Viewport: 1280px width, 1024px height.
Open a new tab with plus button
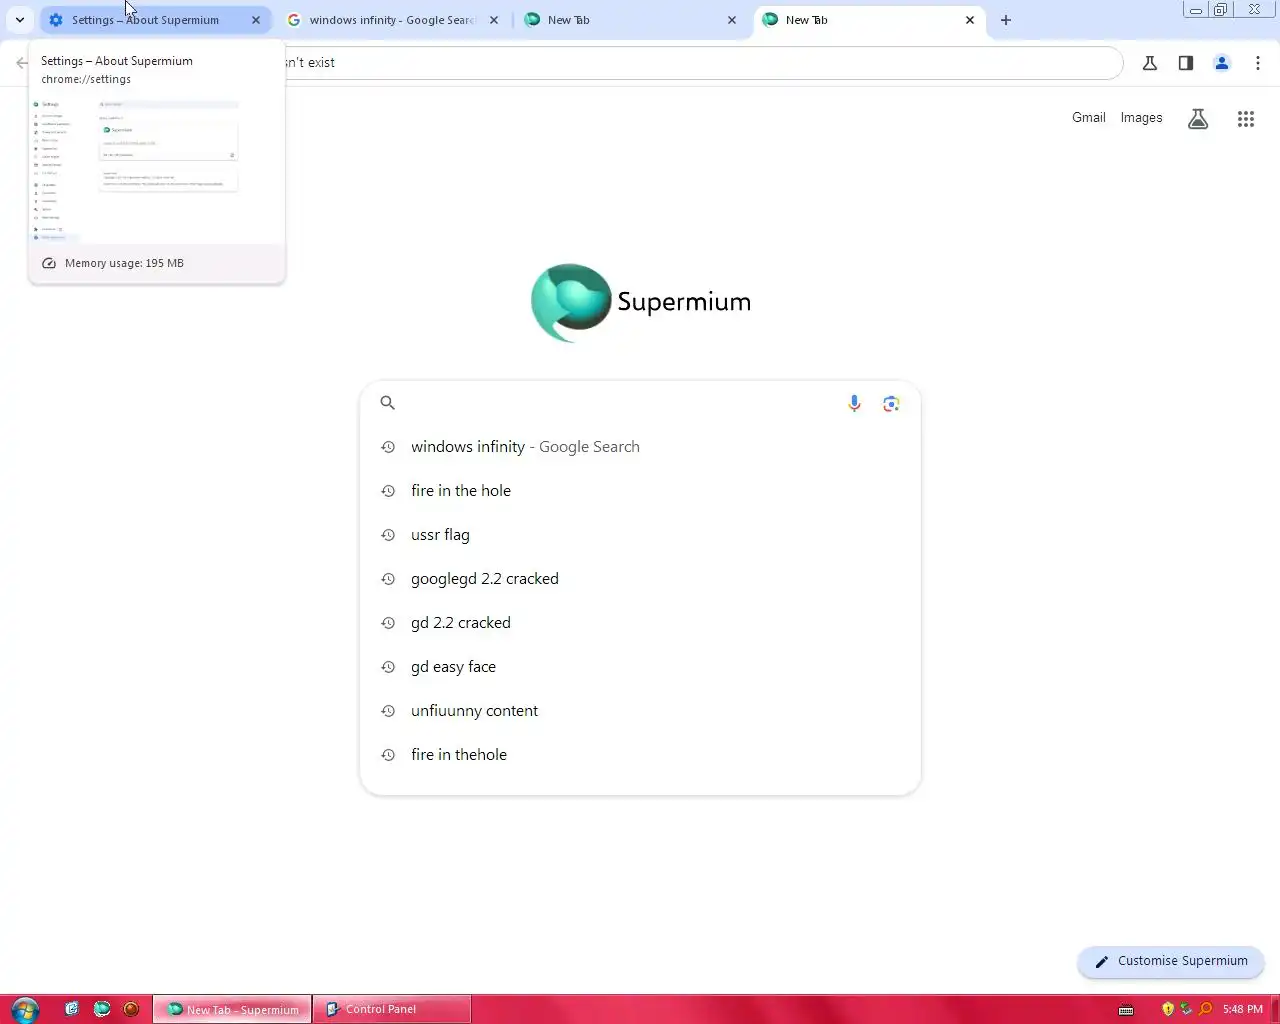pos(1006,20)
